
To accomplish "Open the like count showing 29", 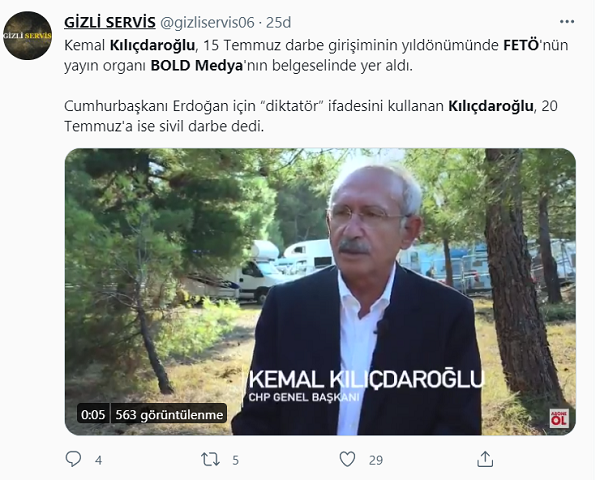I will pos(376,460).
